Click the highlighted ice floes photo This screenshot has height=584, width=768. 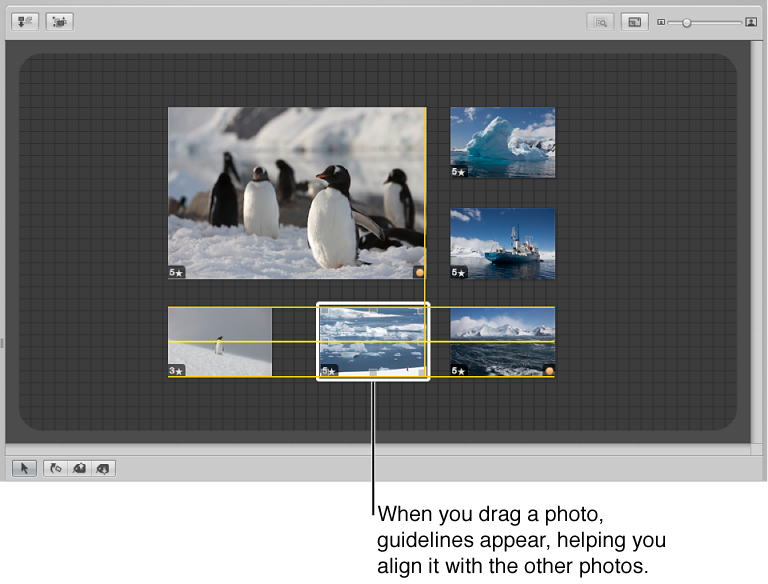373,342
